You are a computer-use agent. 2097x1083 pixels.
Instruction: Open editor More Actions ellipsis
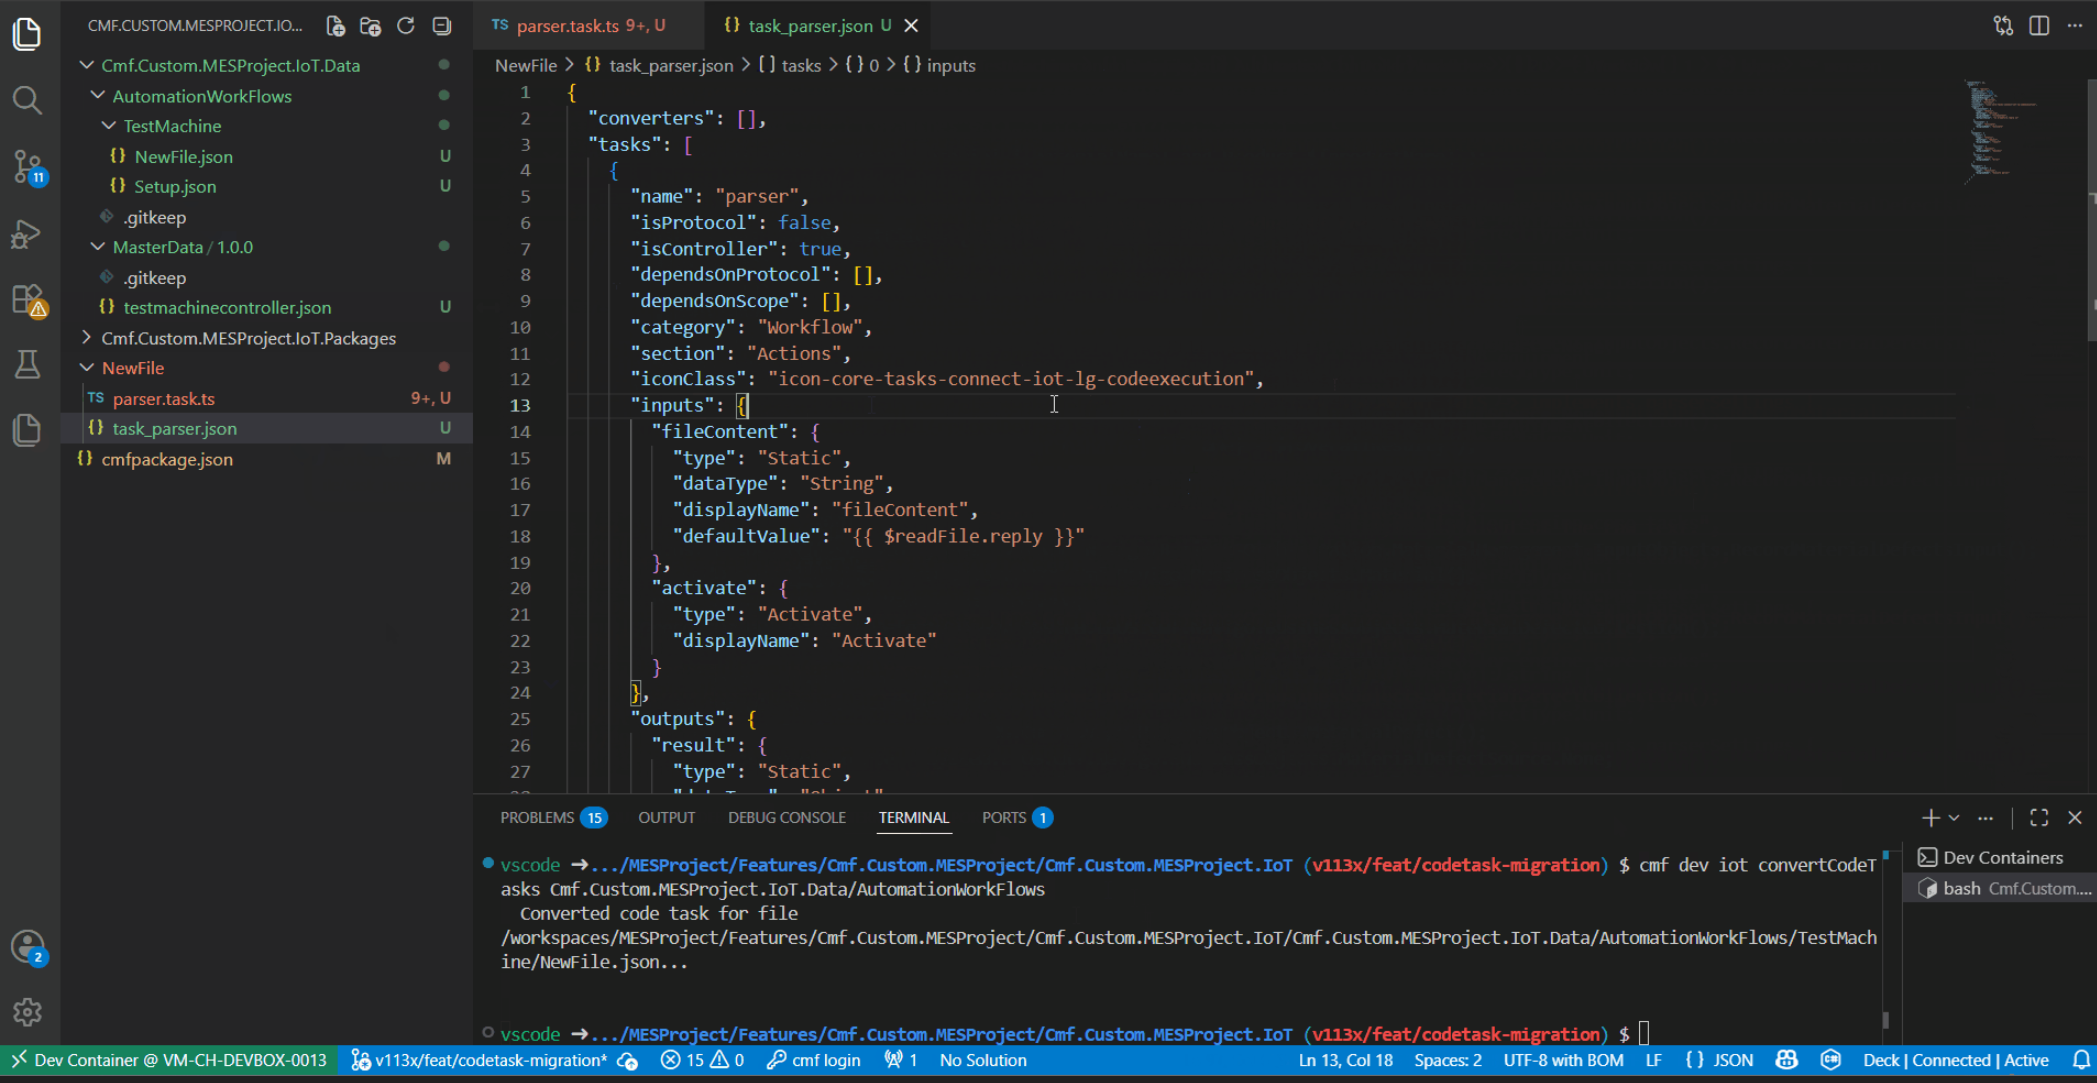click(2074, 26)
